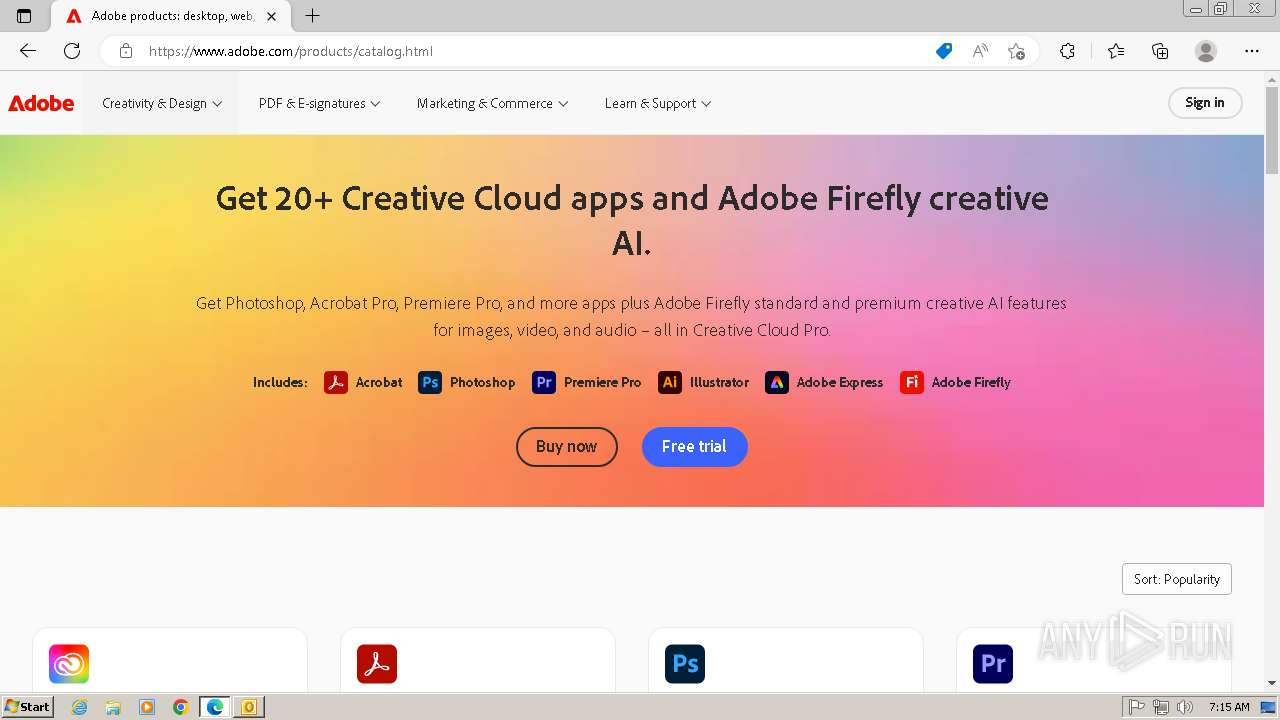Open the browser Extensions icon
This screenshot has height=720, width=1280.
pyautogui.click(x=1067, y=51)
